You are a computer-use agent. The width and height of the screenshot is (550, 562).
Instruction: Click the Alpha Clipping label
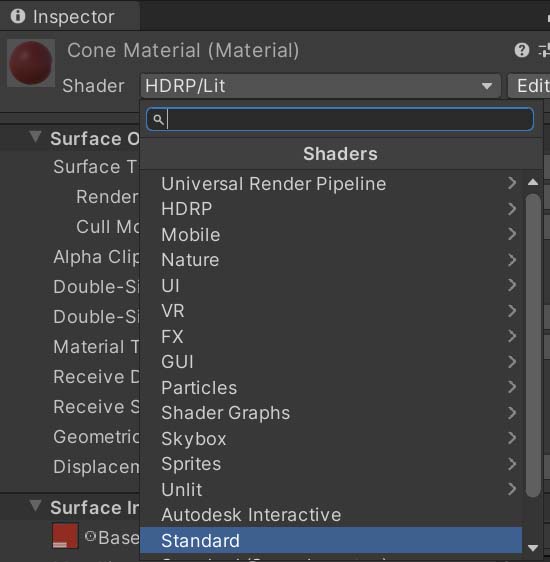96,257
